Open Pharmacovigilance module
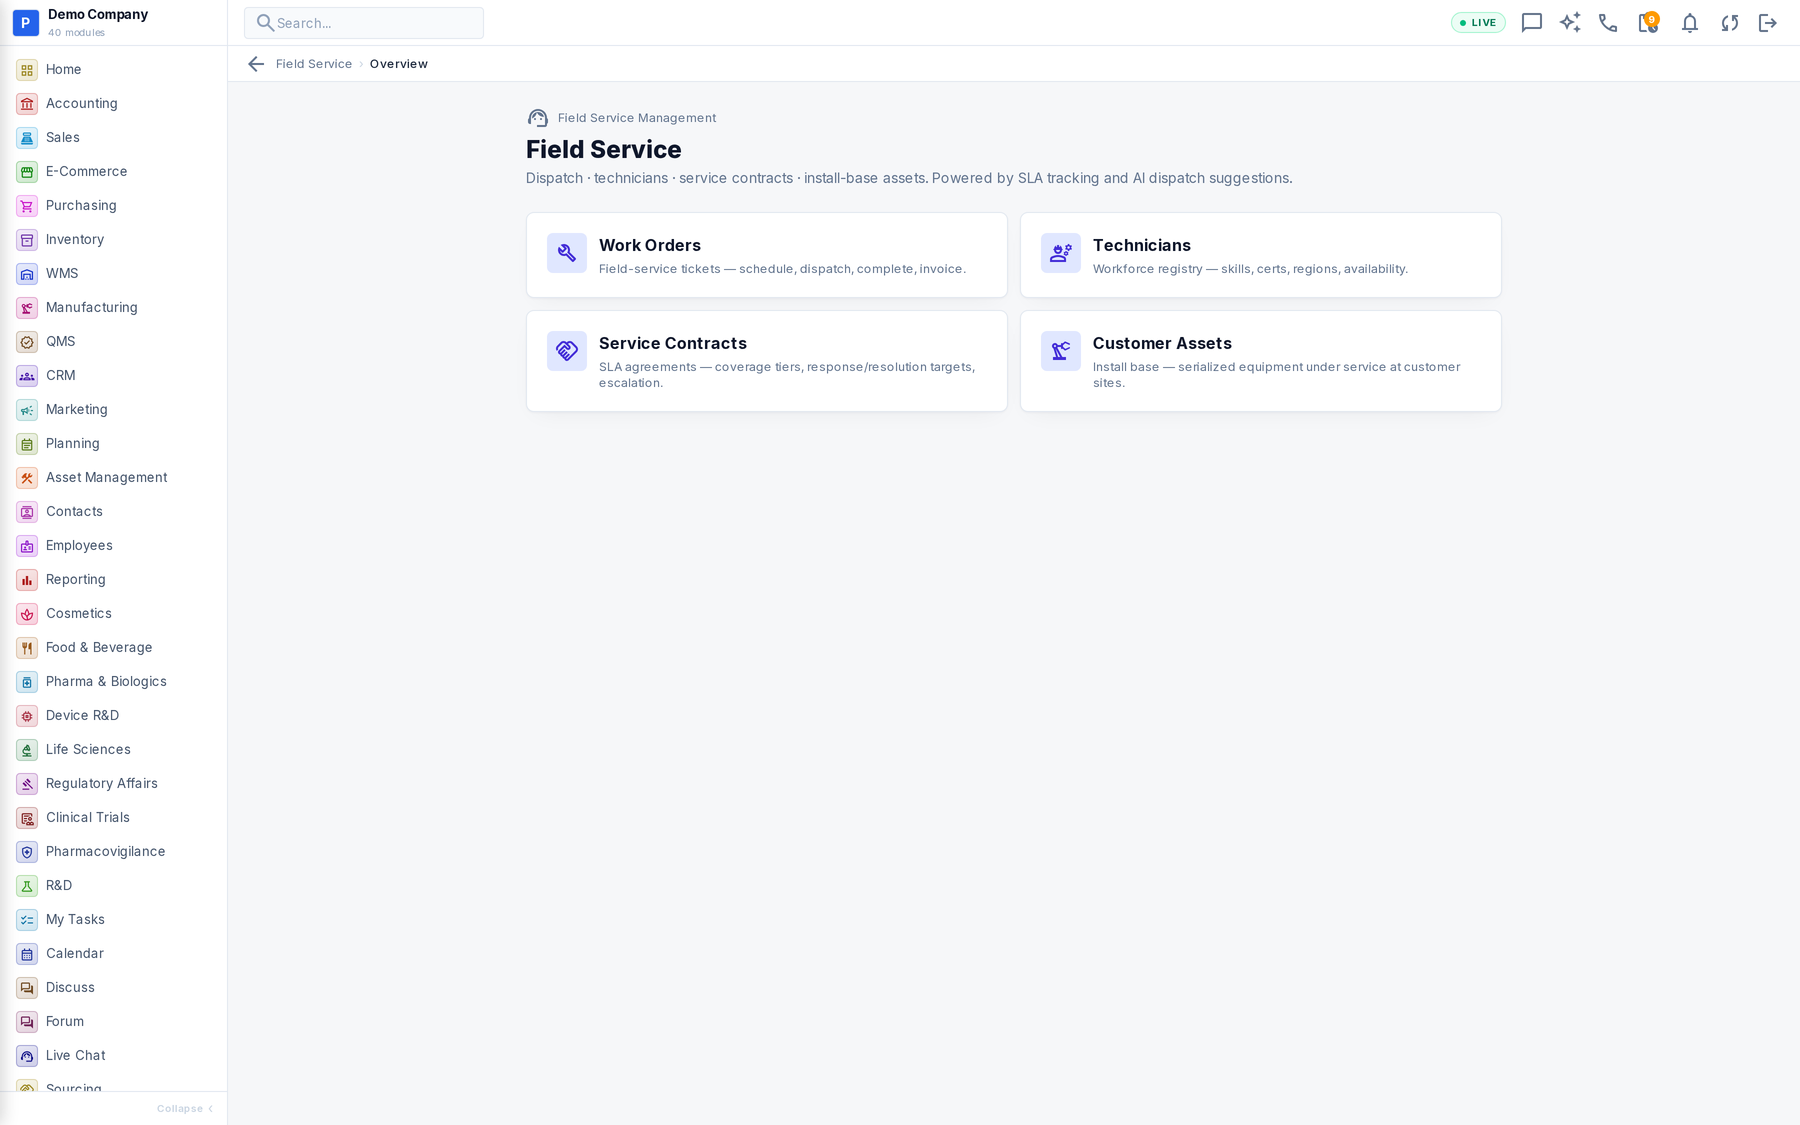The image size is (1800, 1125). (x=113, y=851)
